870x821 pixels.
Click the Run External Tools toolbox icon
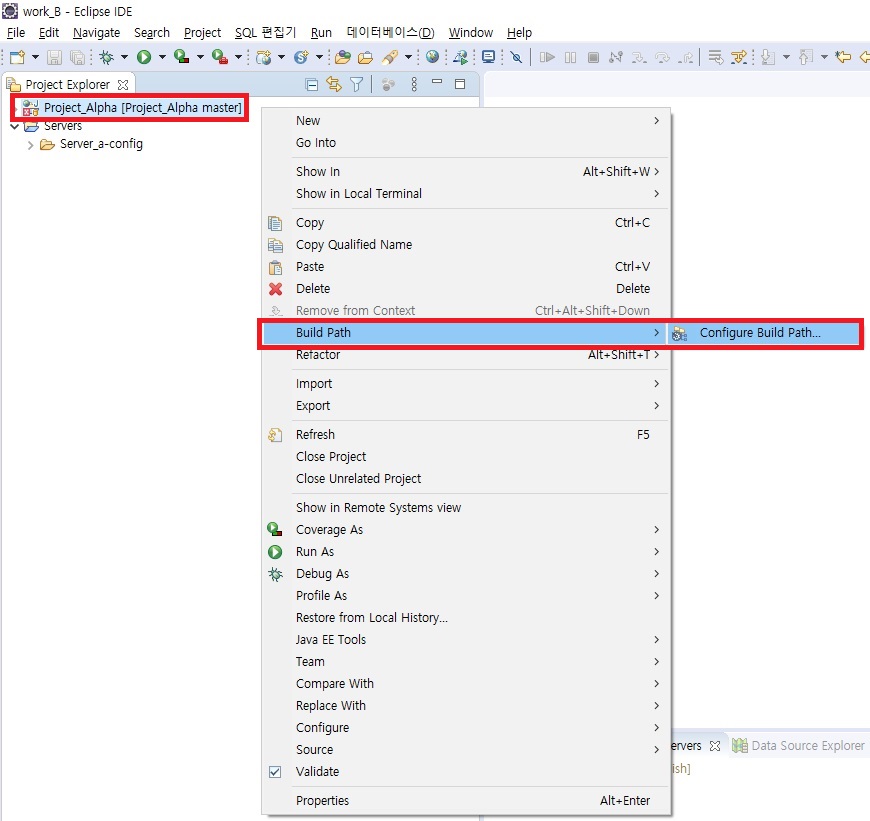220,57
